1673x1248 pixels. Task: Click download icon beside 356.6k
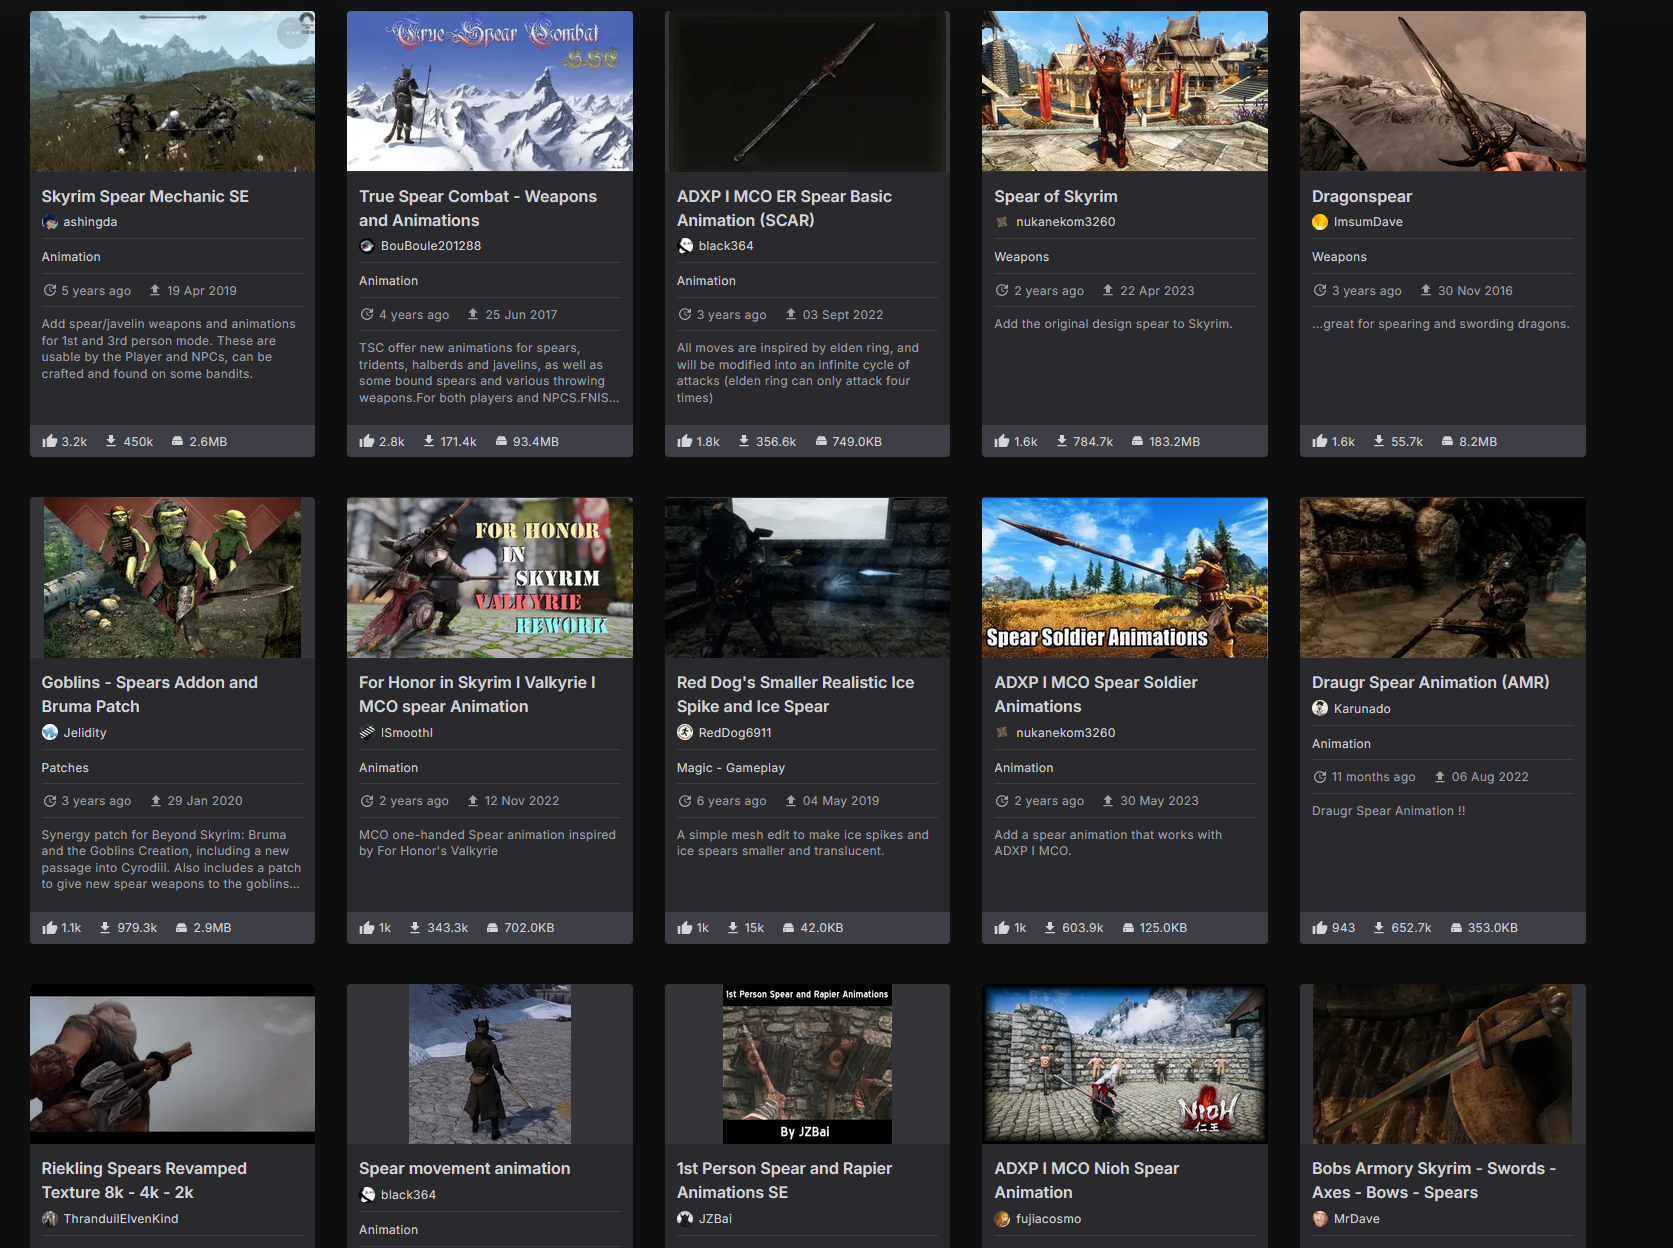click(x=744, y=441)
